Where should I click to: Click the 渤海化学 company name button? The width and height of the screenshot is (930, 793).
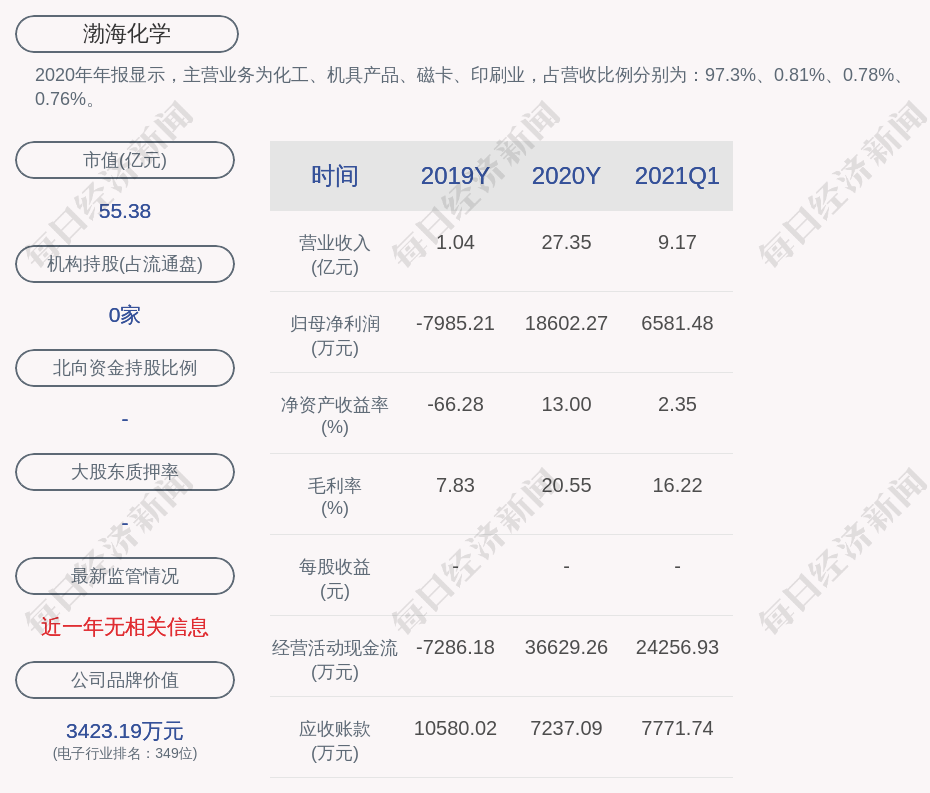[x=126, y=34]
